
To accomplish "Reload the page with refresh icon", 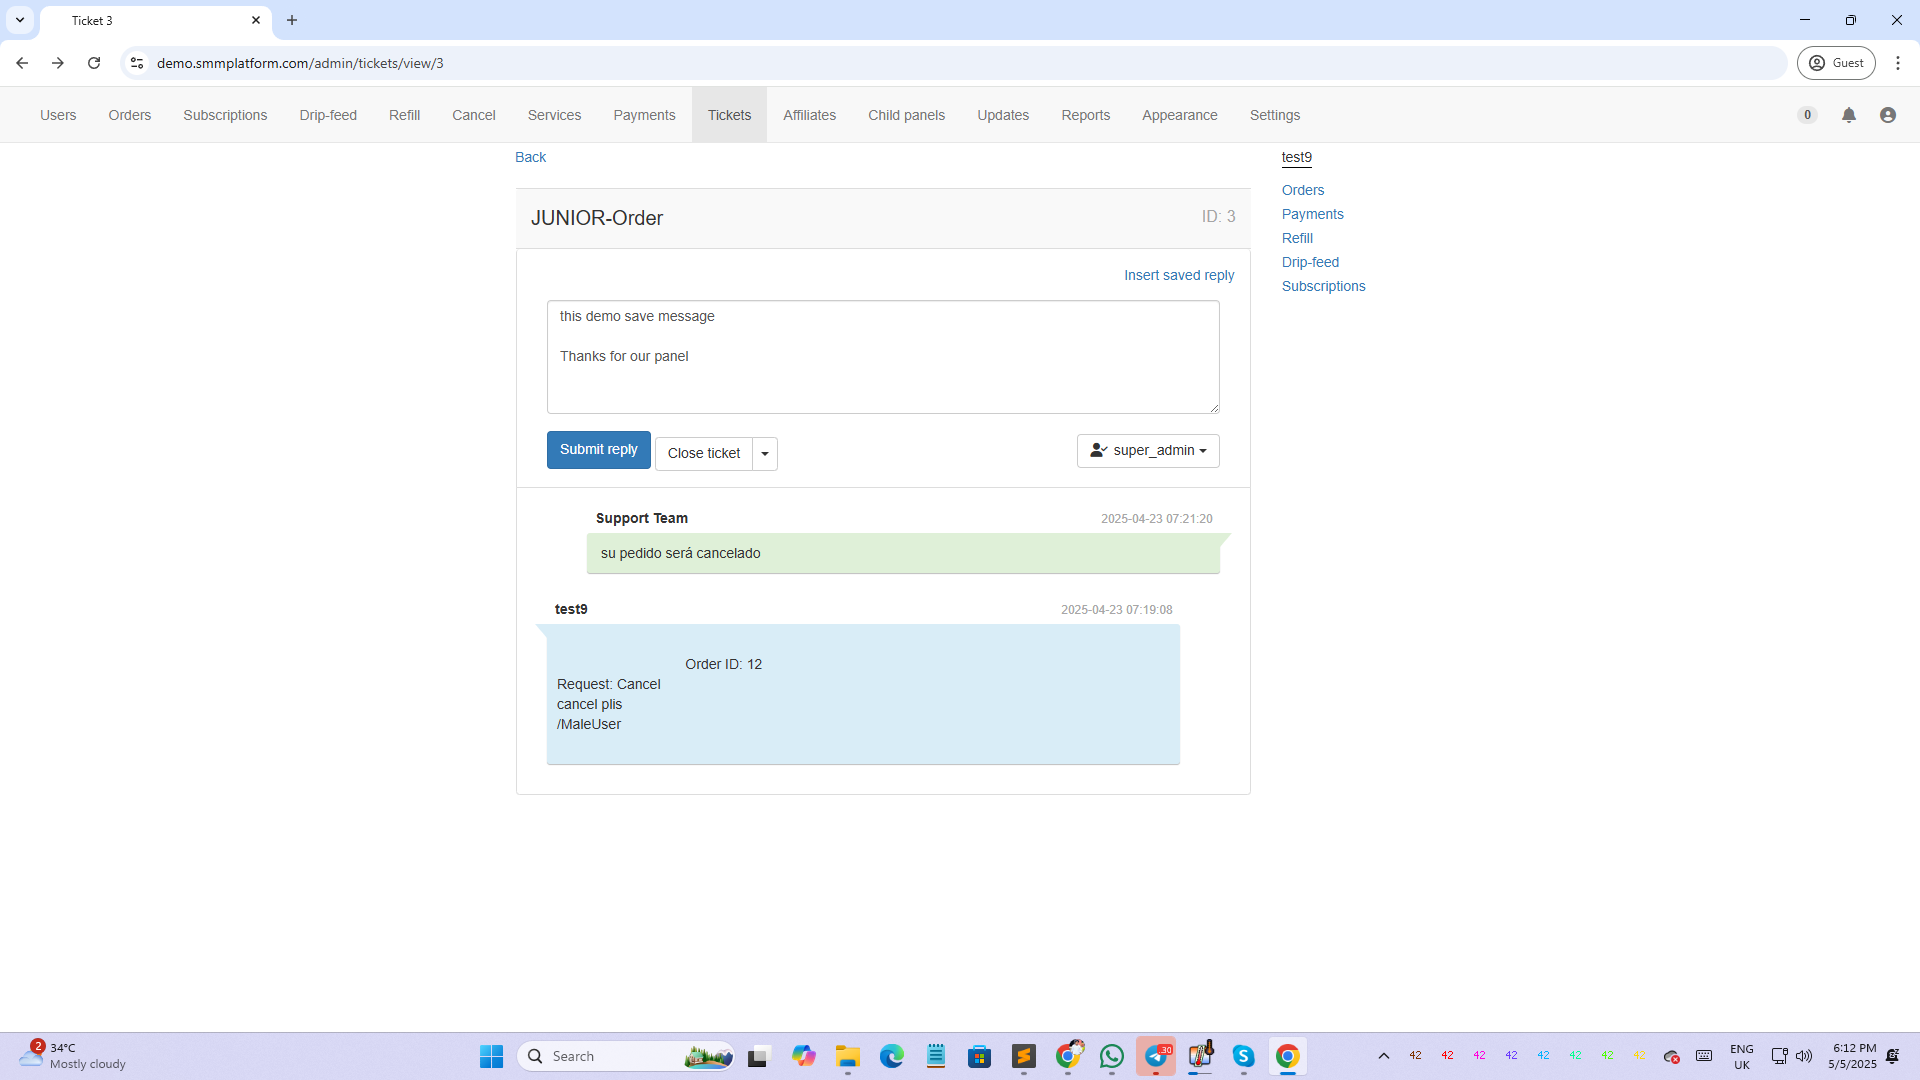I will coord(94,63).
